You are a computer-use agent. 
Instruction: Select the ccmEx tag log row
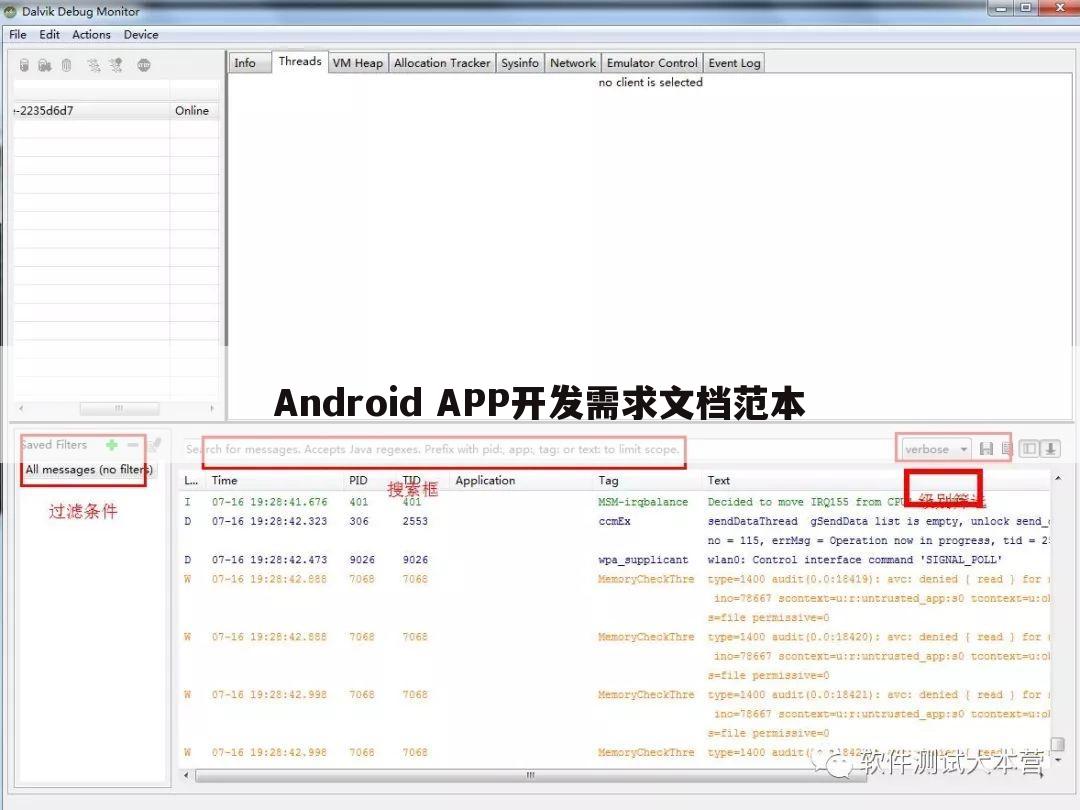click(614, 521)
